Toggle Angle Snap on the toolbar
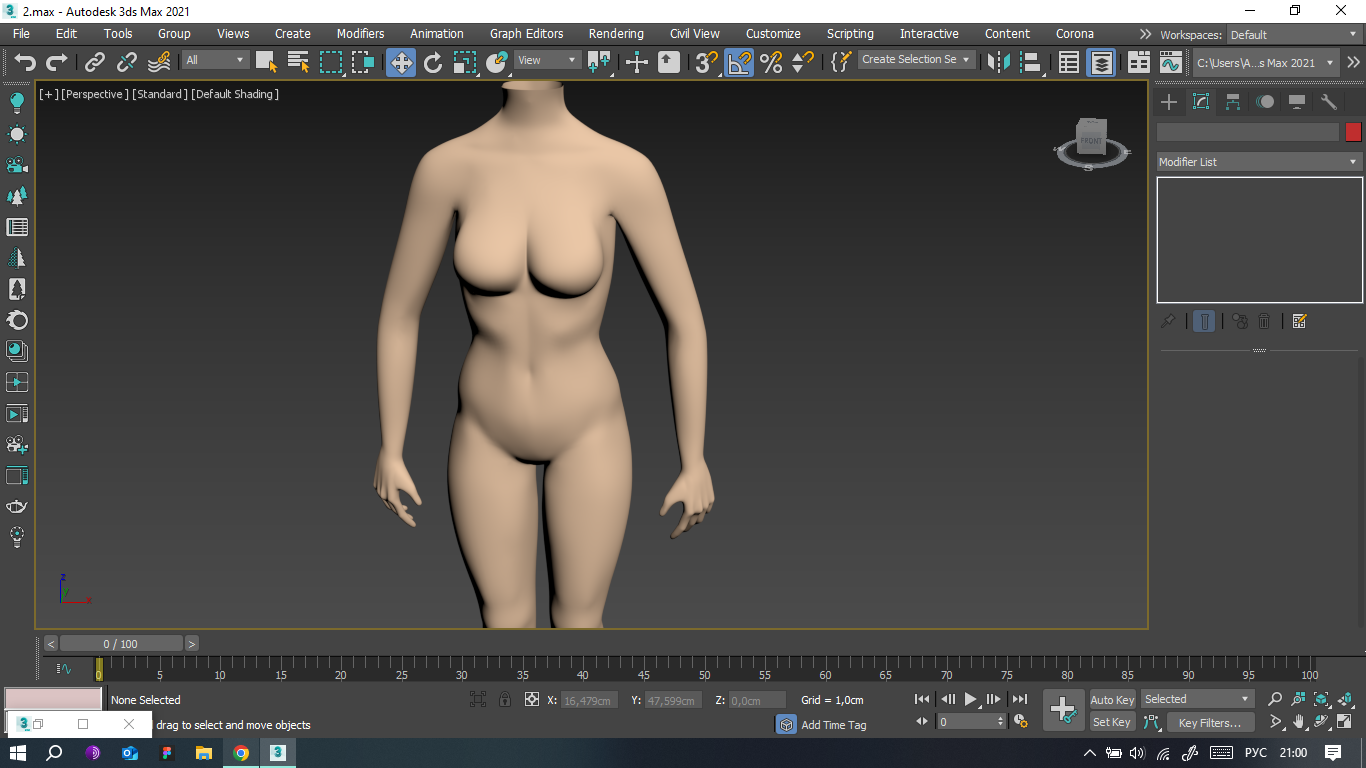This screenshot has height=768, width=1366. [739, 62]
